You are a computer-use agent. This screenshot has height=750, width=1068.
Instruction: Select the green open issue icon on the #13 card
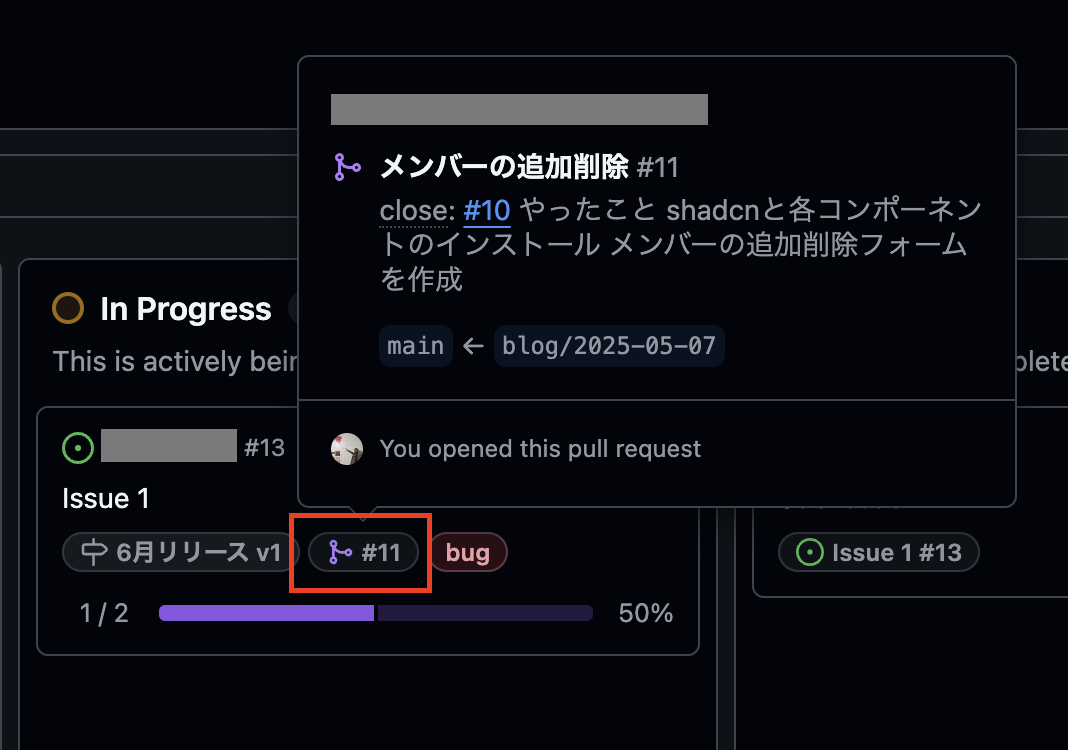(78, 447)
